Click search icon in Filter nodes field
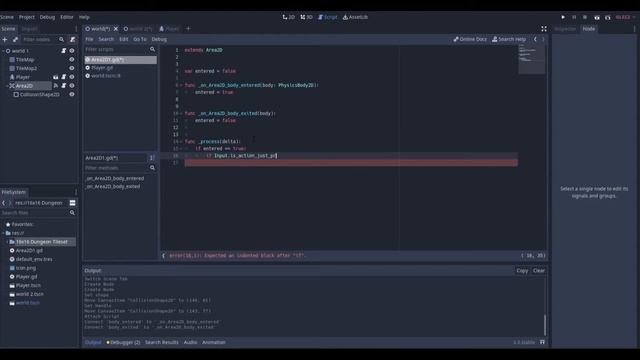The width and height of the screenshot is (640, 360). coord(62,40)
